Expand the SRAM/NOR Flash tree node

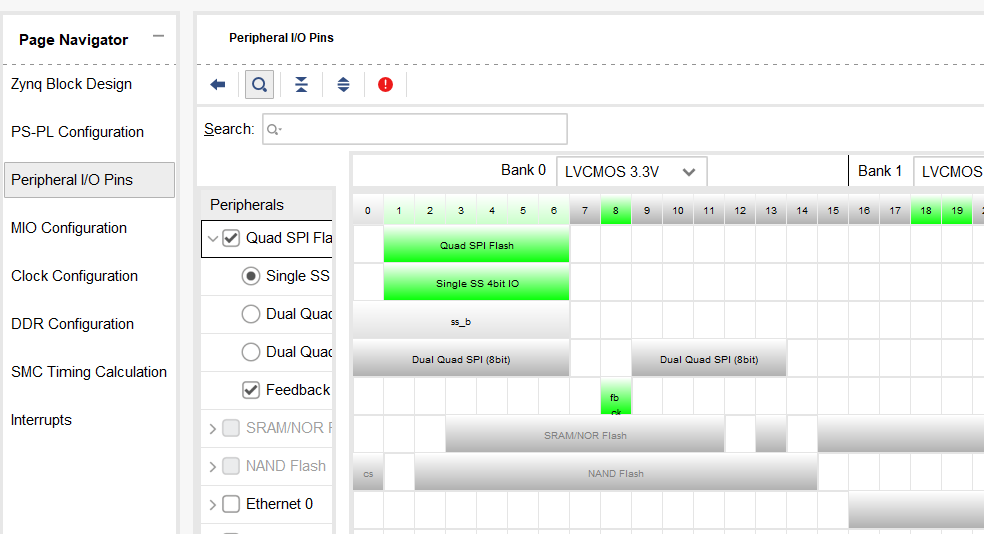click(213, 429)
